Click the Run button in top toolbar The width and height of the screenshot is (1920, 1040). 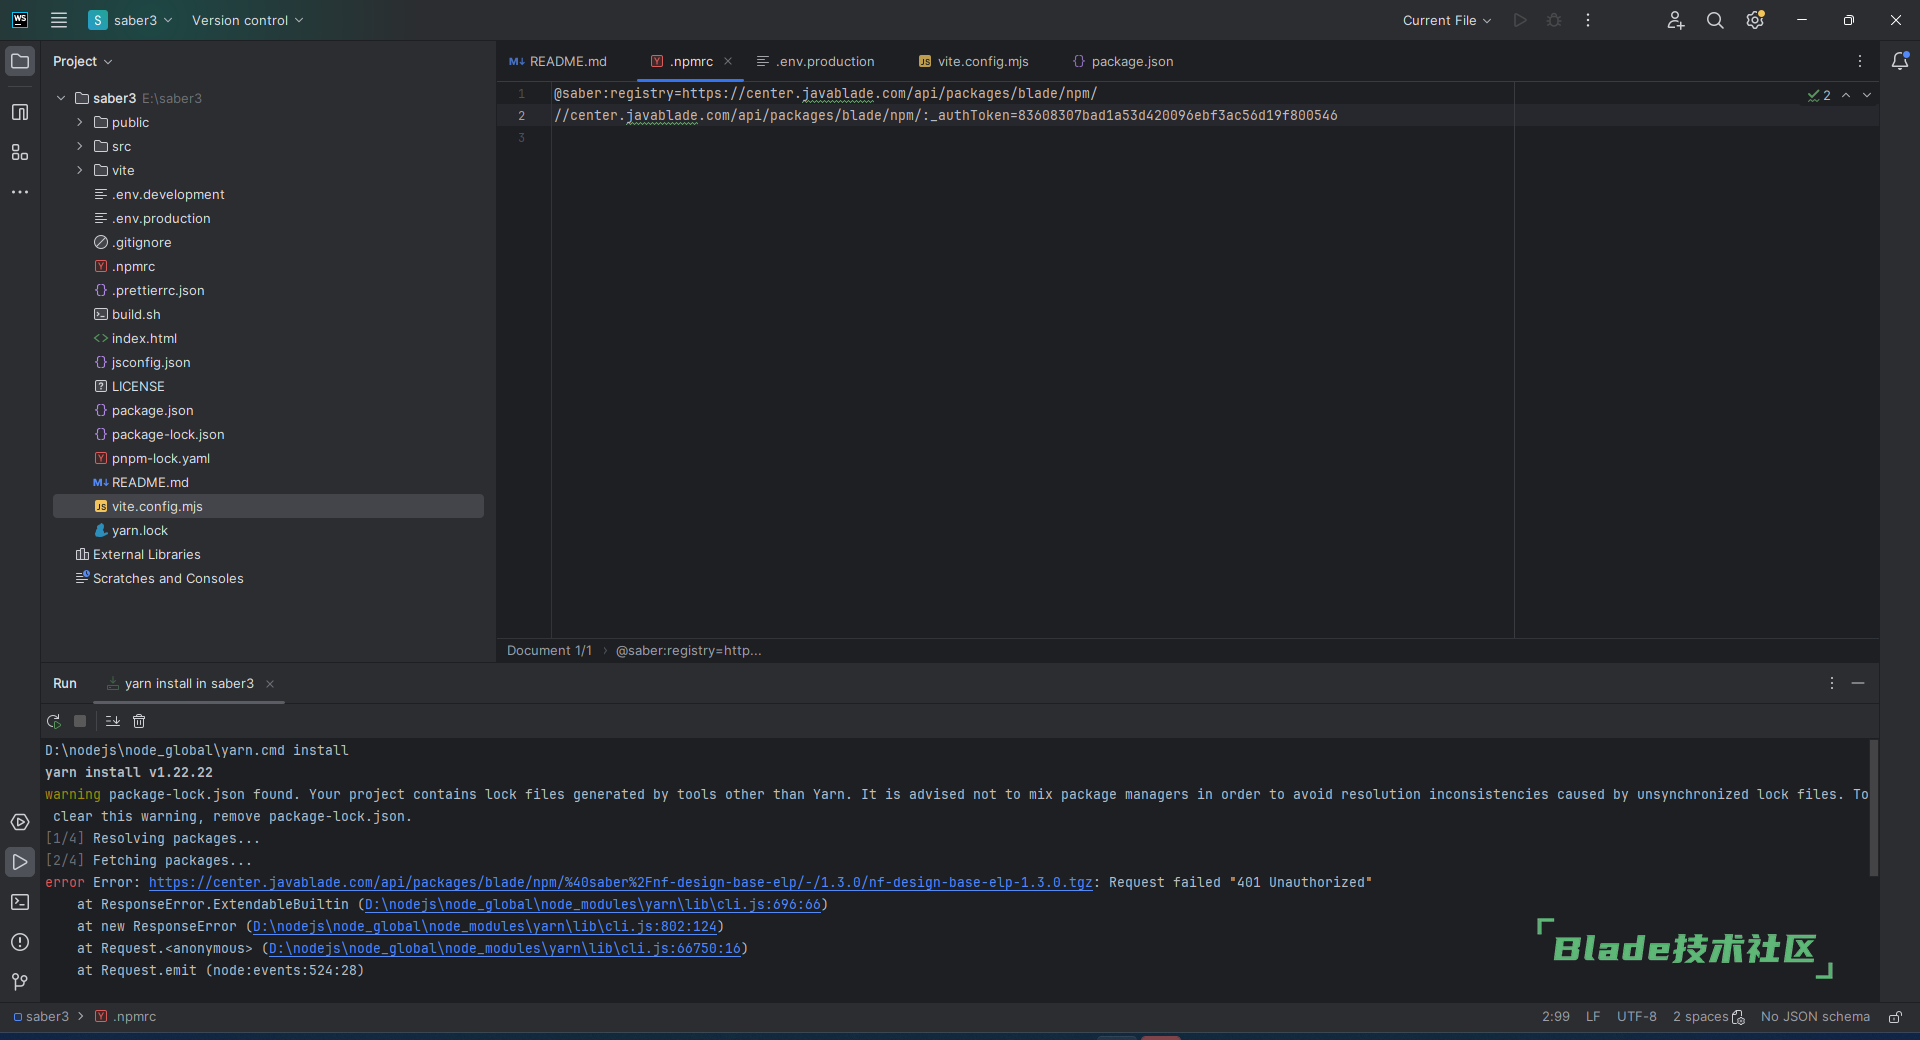pyautogui.click(x=1520, y=20)
